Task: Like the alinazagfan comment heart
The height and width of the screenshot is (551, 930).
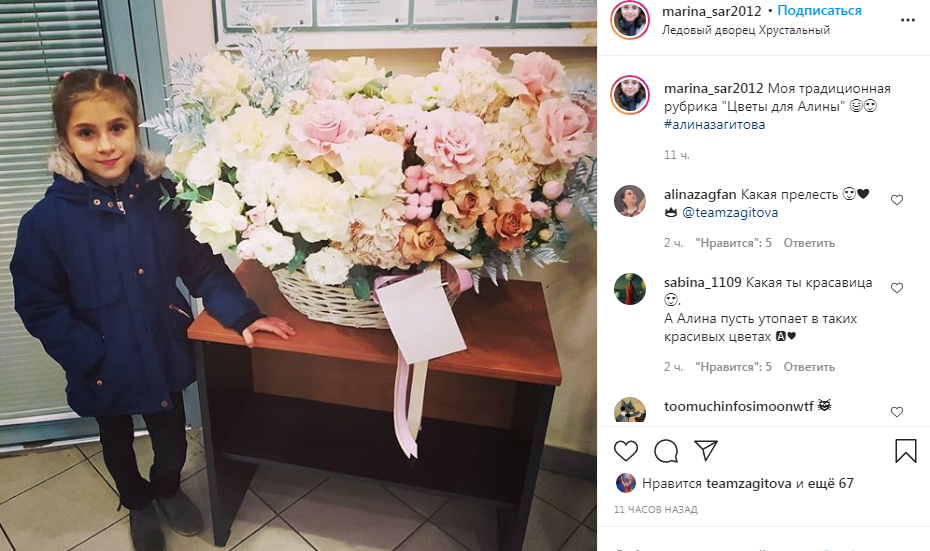Action: point(897,200)
